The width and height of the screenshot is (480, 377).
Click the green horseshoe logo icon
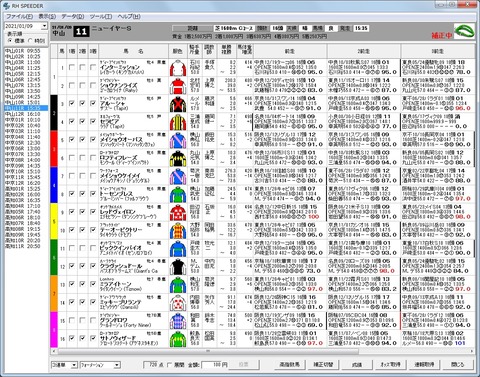coord(465,32)
